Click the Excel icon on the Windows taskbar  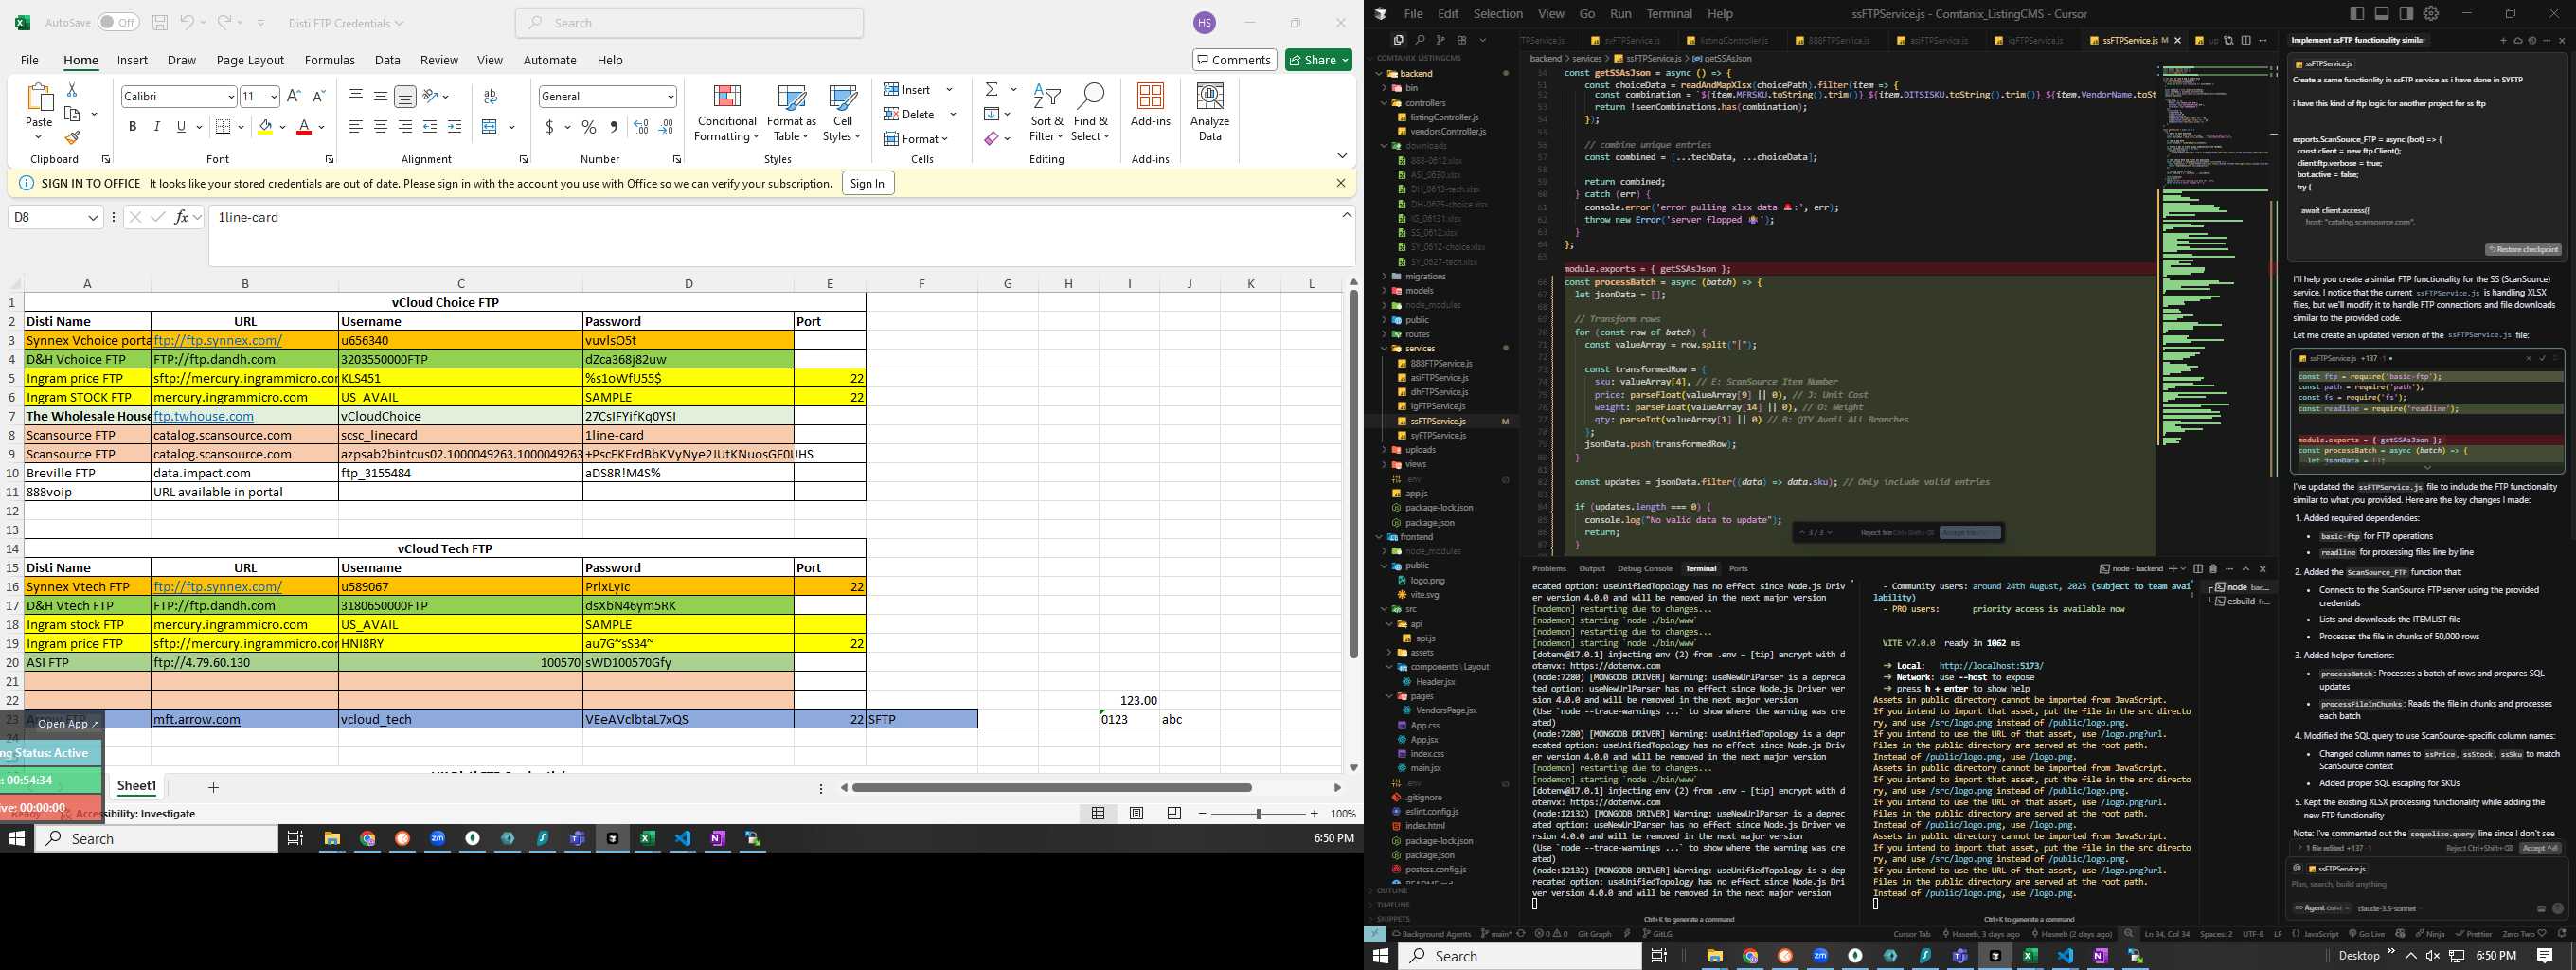point(647,838)
